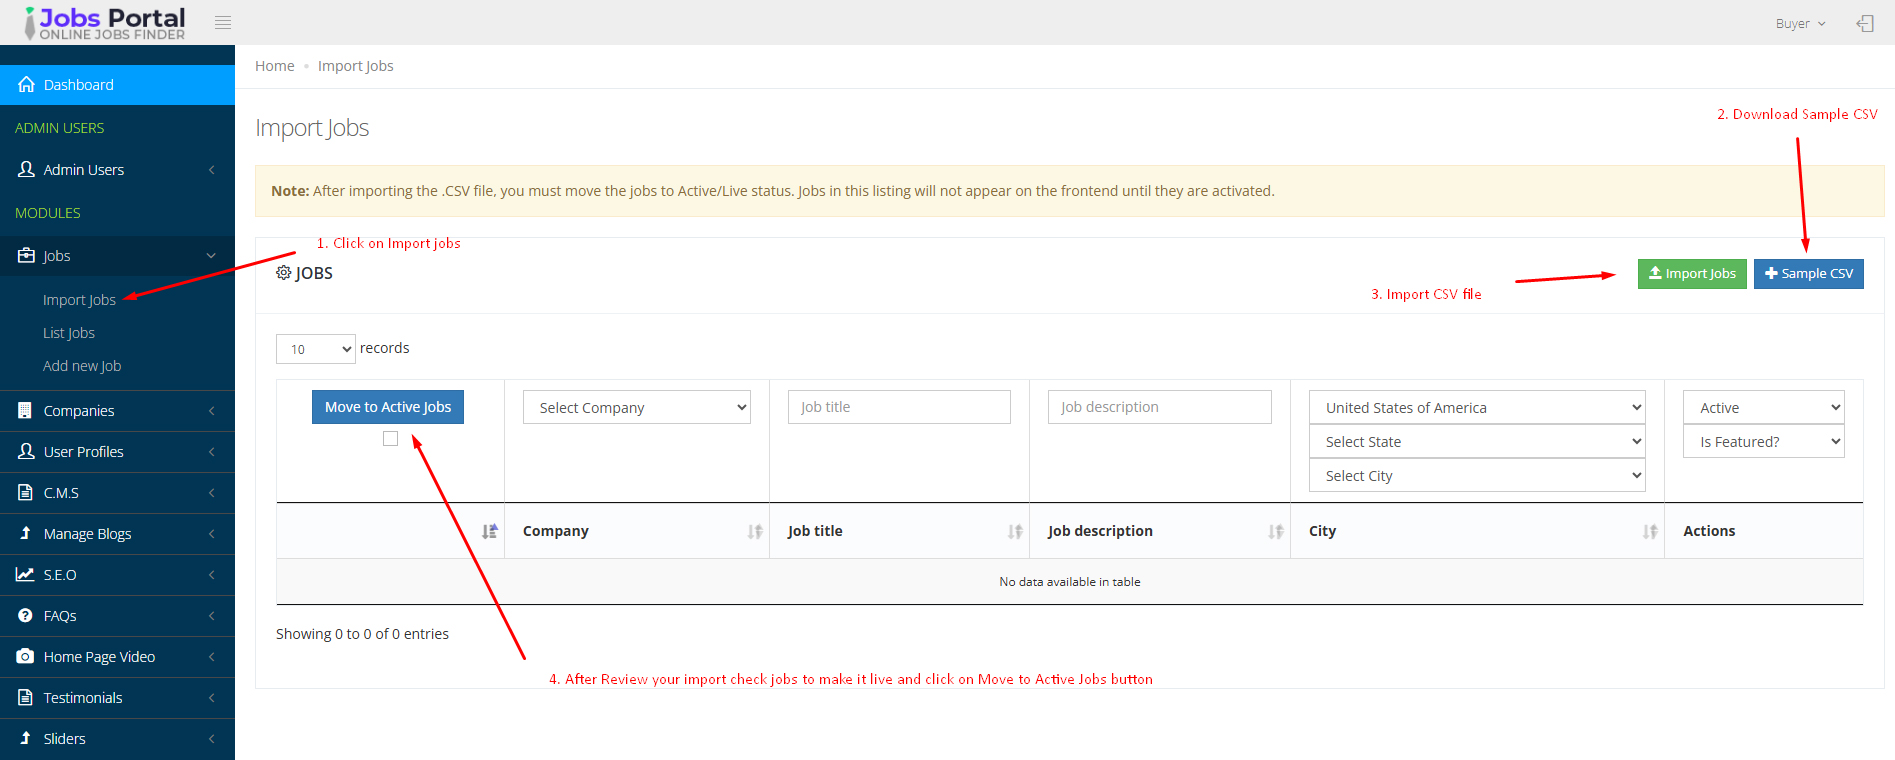Click the logout icon at top right
The width and height of the screenshot is (1895, 760).
[1865, 23]
